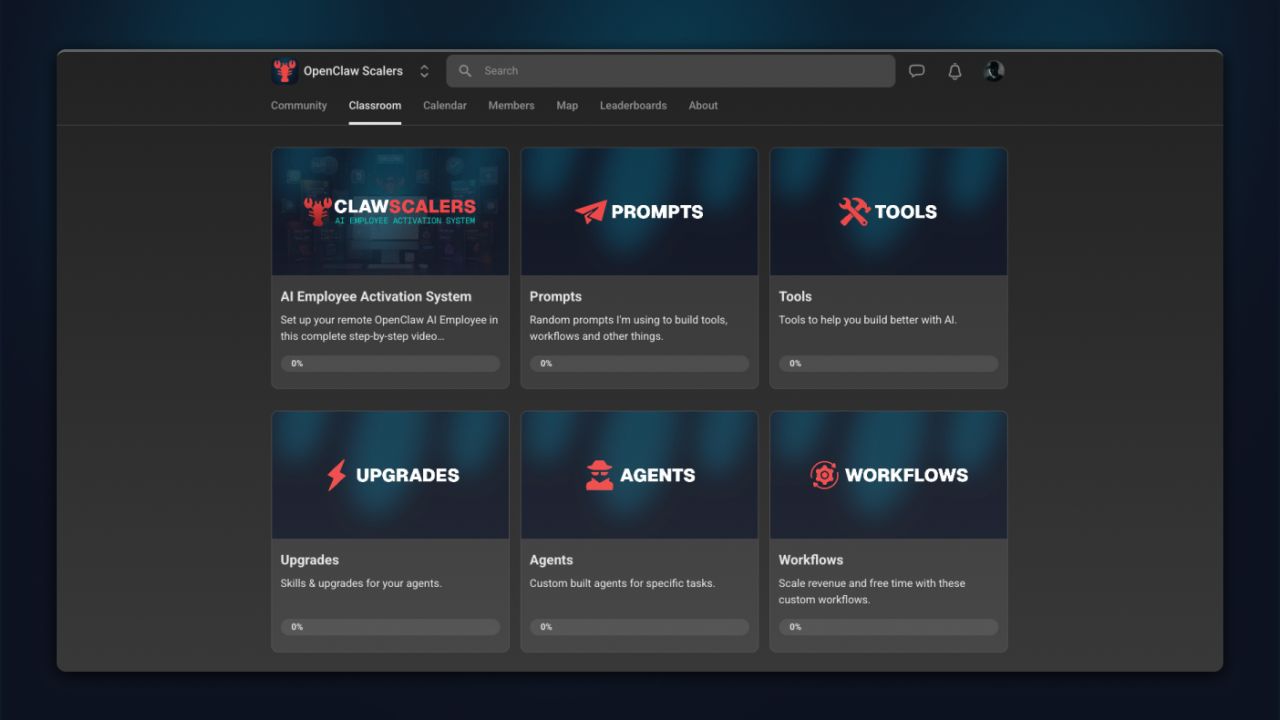1280x720 pixels.
Task: Open the Members tab
Action: coord(511,105)
